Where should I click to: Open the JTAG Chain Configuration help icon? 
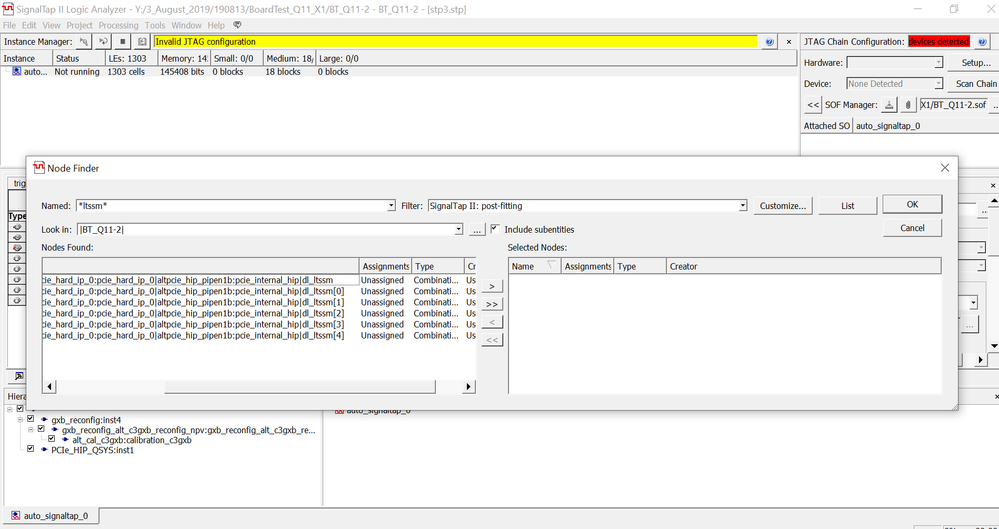coord(982,42)
